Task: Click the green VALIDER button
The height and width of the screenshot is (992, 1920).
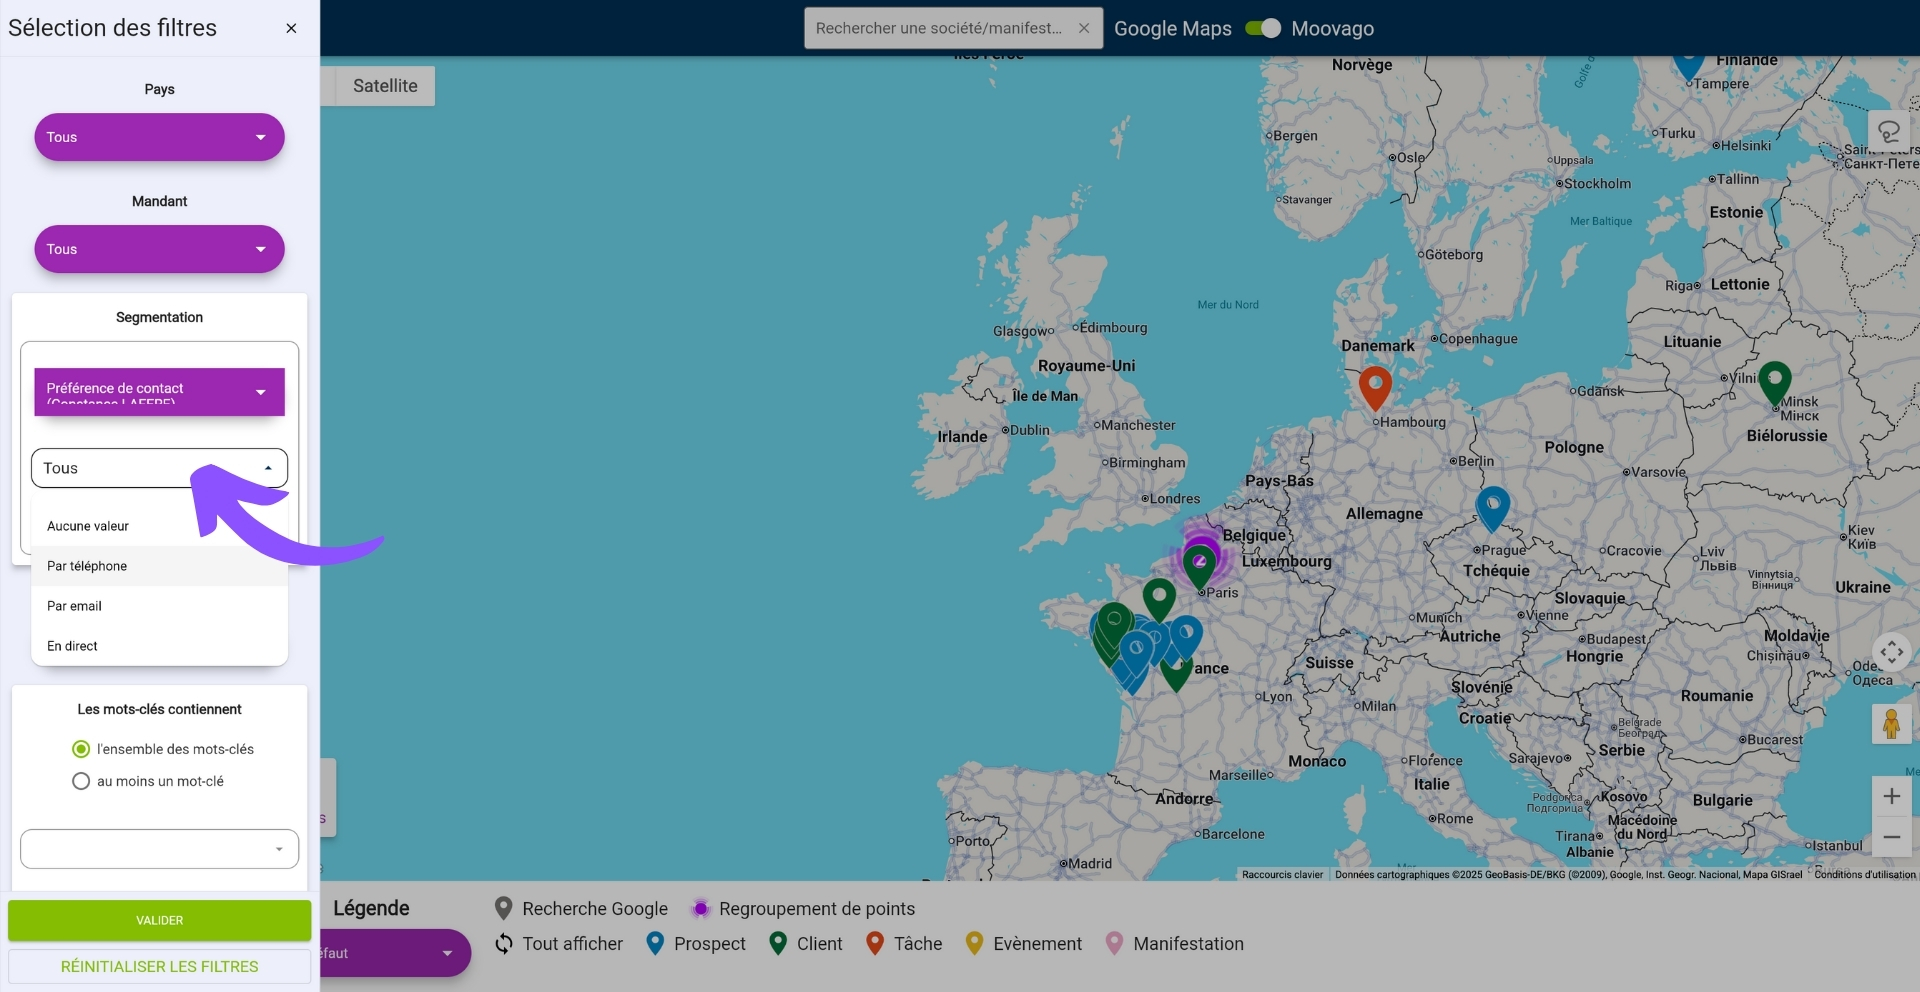Action: (159, 920)
